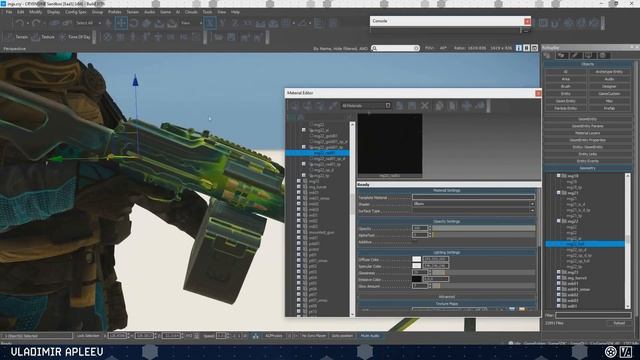This screenshot has width=640, height=360.
Task: Open the first RollupBar tab icon
Action: coord(548,56)
